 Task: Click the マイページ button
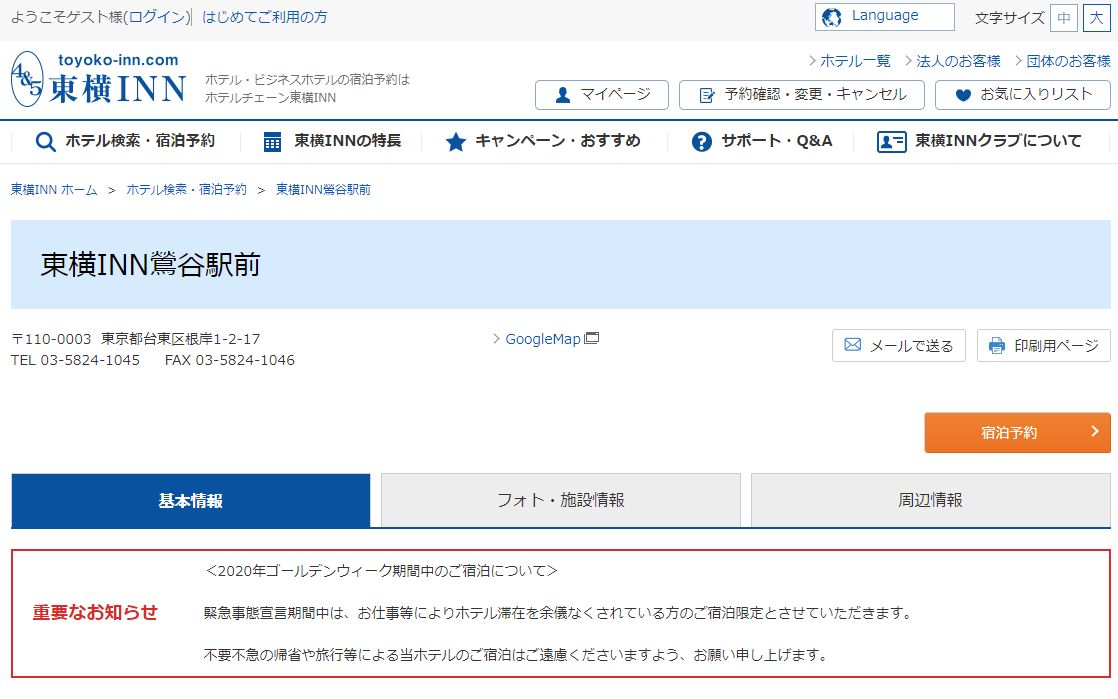click(x=602, y=95)
